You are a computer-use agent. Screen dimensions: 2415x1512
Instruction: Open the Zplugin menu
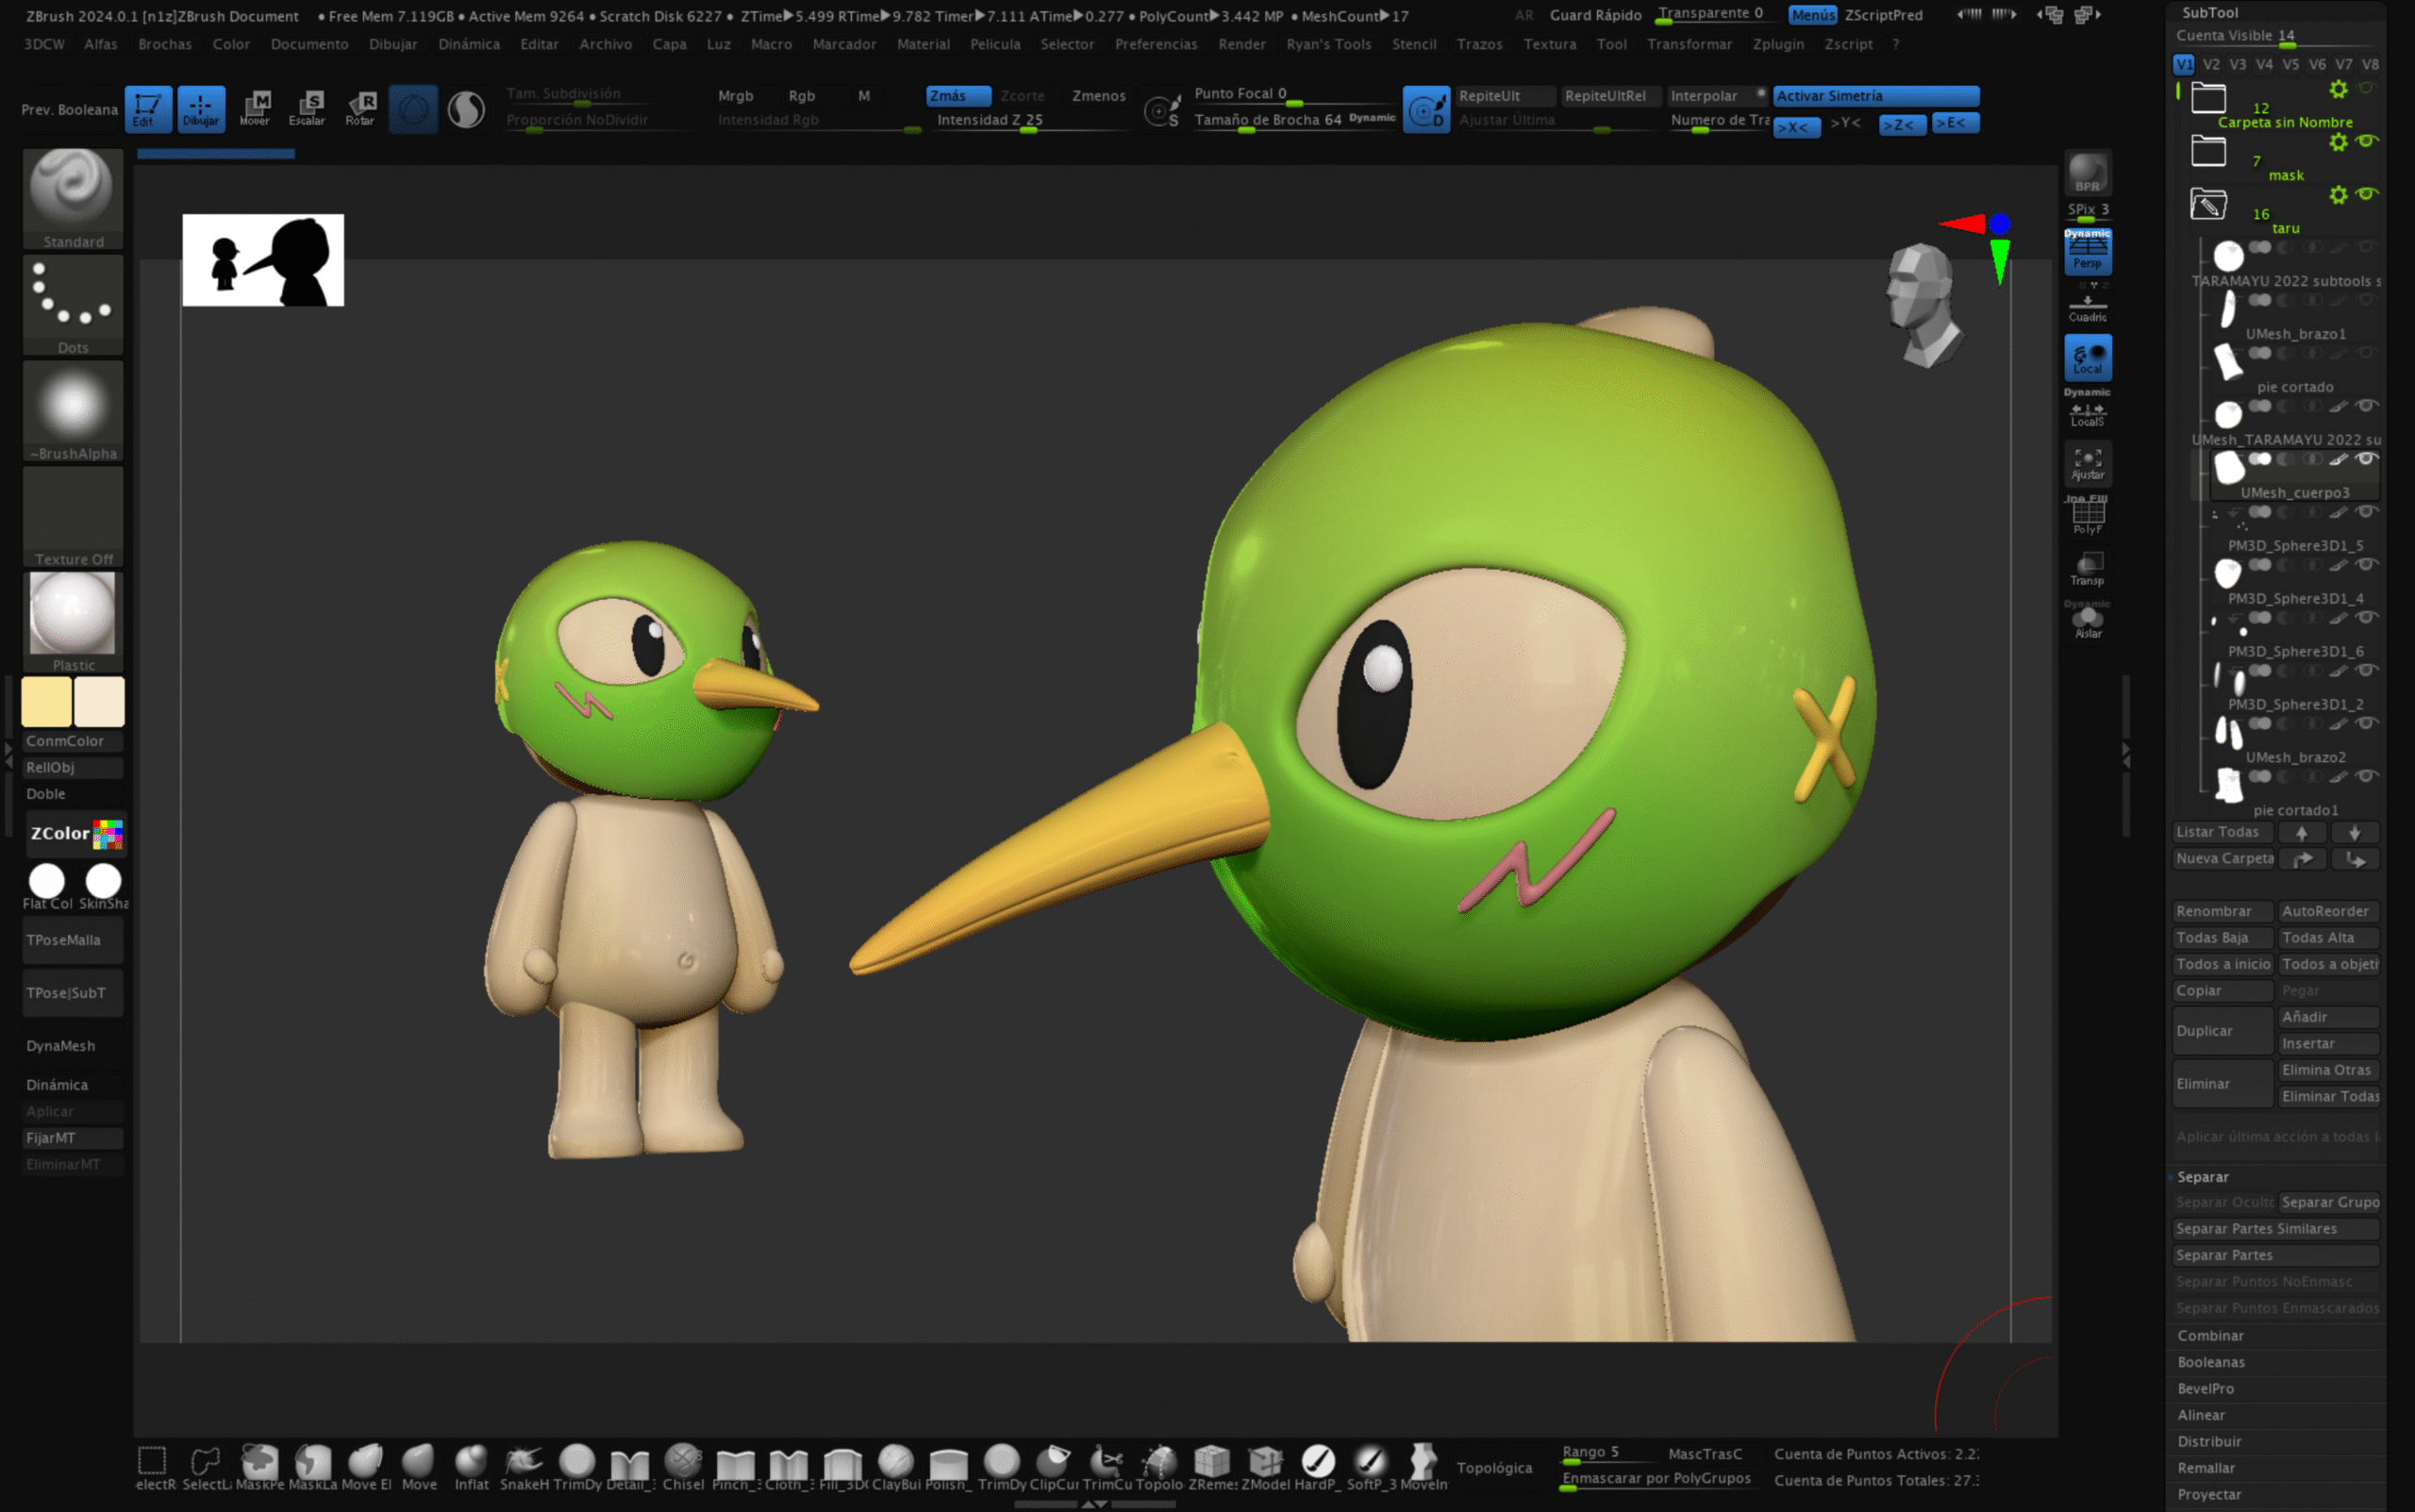[x=1778, y=44]
